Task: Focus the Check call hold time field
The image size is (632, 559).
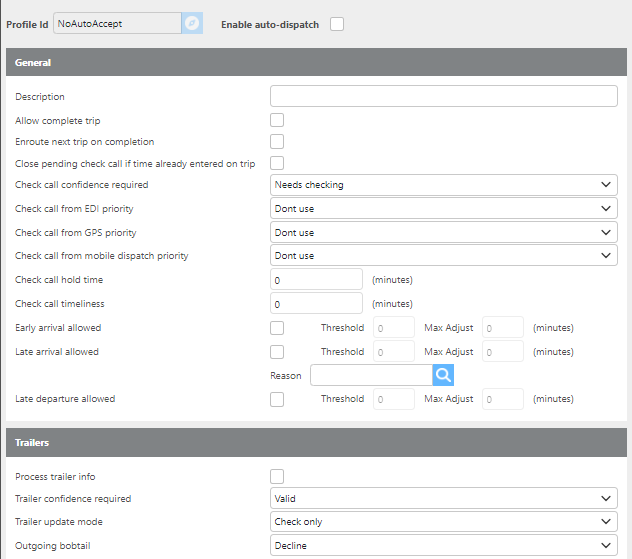Action: (x=316, y=280)
